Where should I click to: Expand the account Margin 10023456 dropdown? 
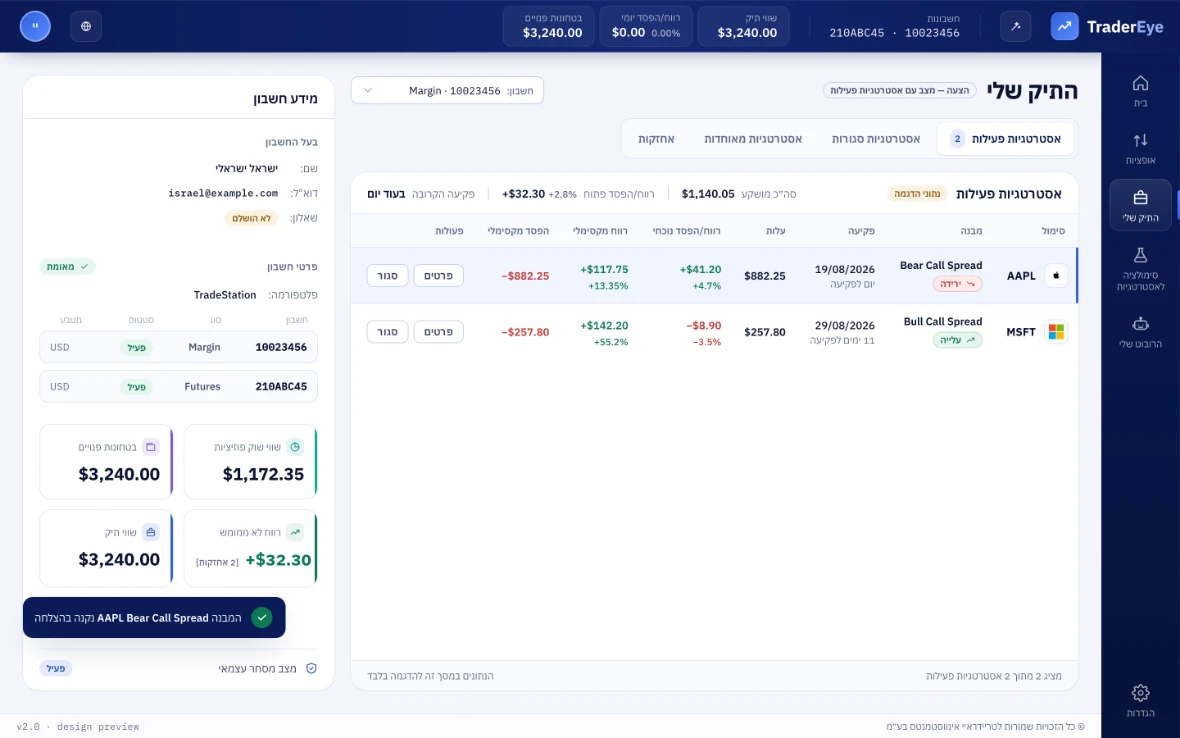click(x=447, y=90)
